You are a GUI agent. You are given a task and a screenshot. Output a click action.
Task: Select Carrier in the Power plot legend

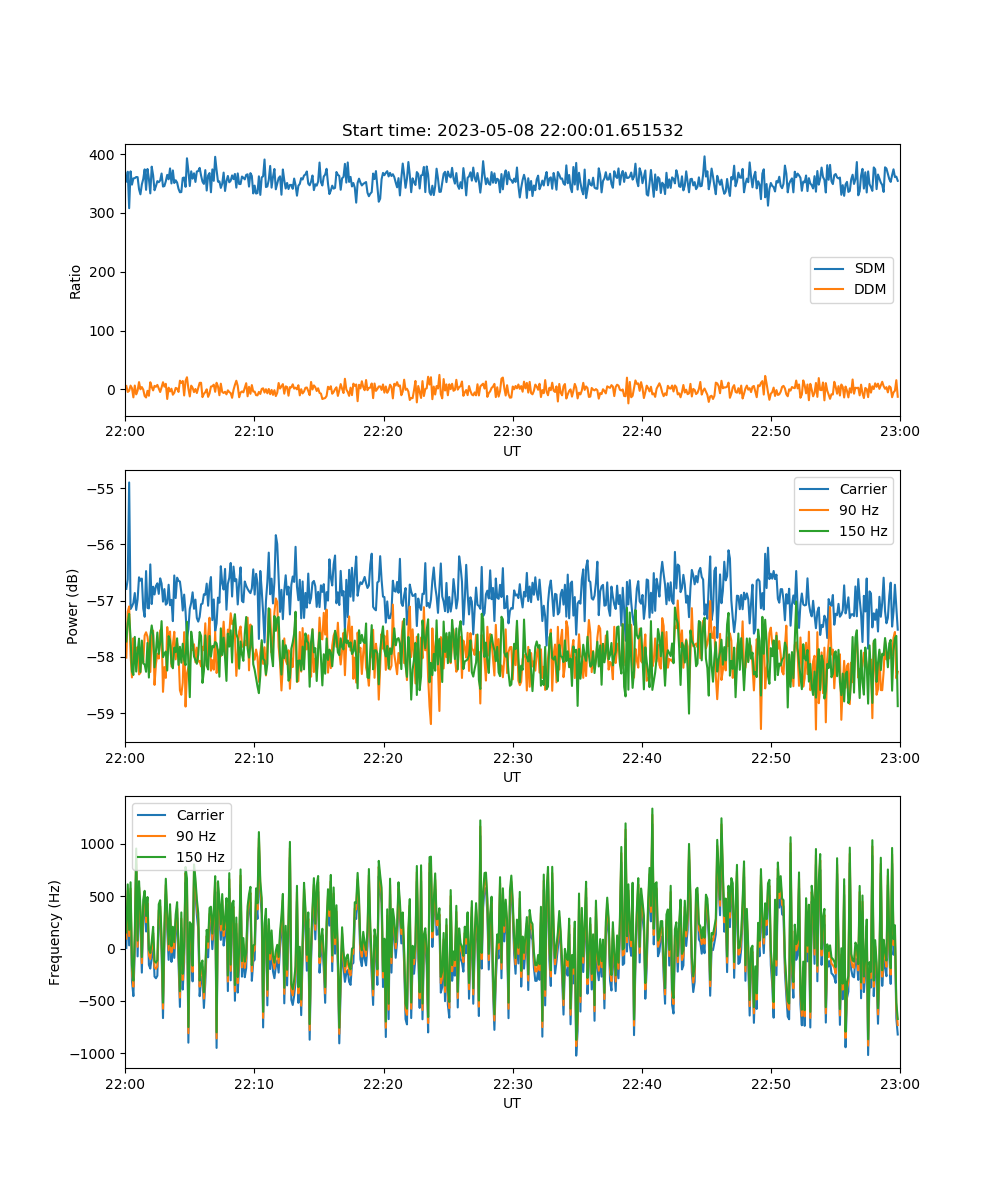[861, 489]
